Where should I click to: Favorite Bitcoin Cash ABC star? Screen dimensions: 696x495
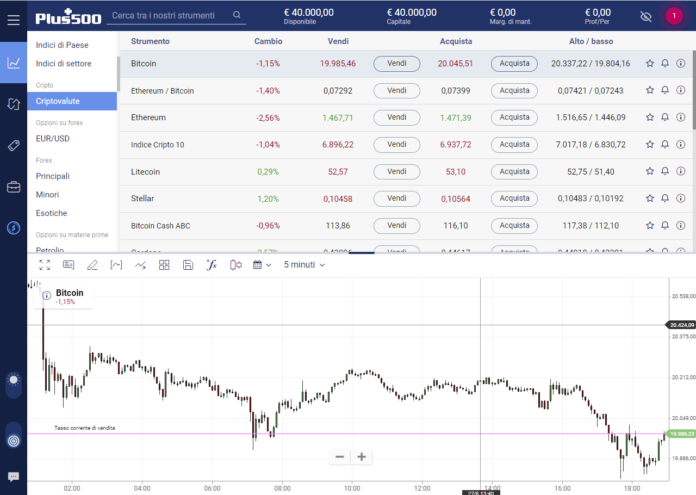tap(650, 226)
